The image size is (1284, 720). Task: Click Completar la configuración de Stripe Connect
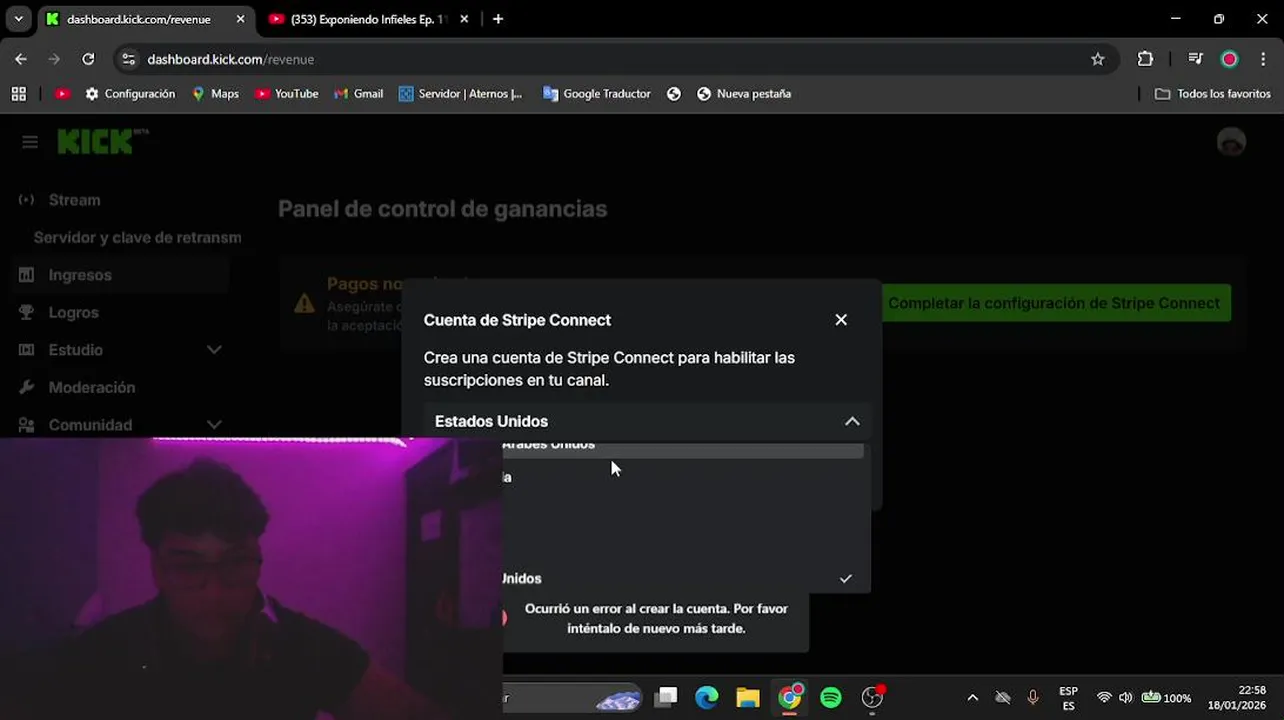click(x=1054, y=303)
